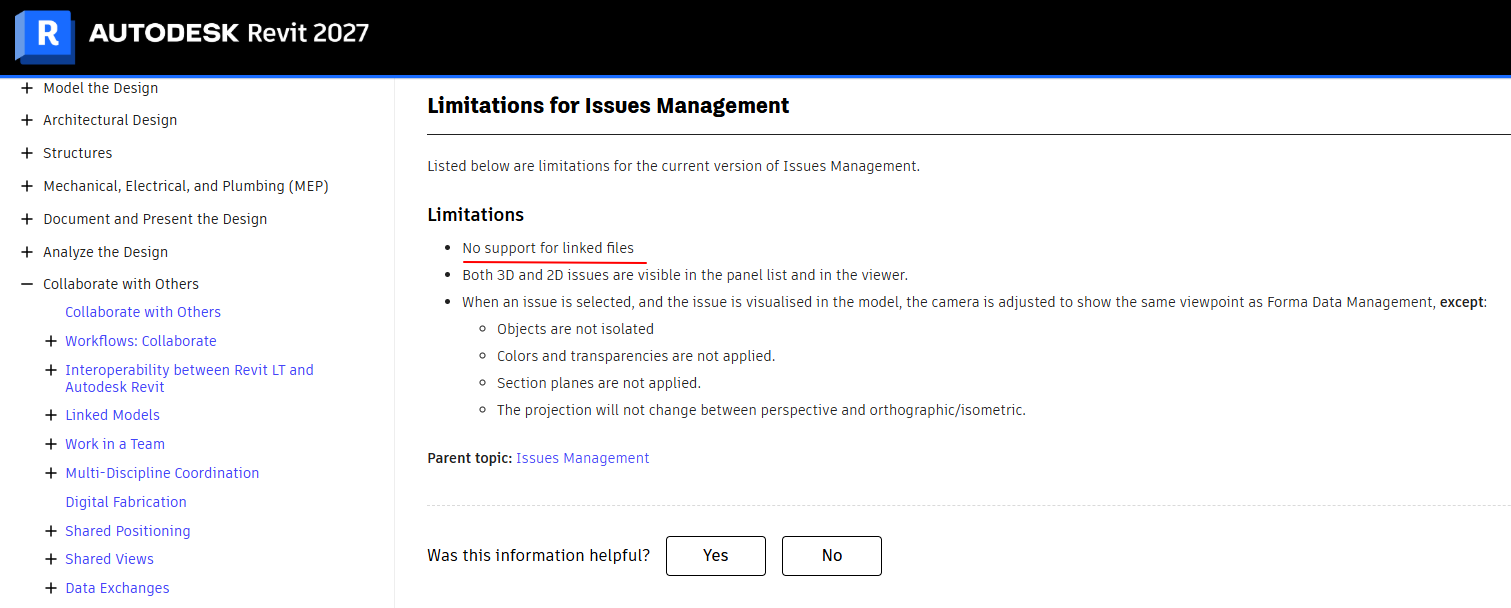Open the Structures topic
Viewport: 1511px width, 608px height.
[x=77, y=153]
